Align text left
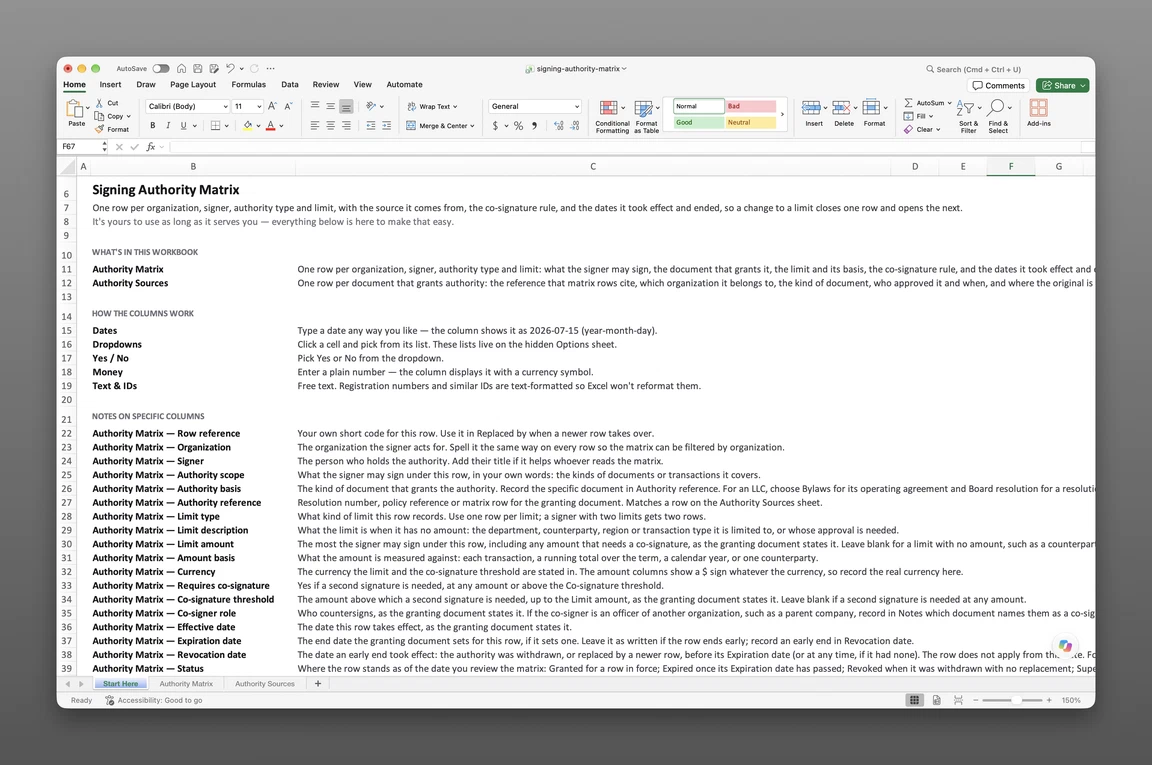The width and height of the screenshot is (1152, 765). coord(314,126)
